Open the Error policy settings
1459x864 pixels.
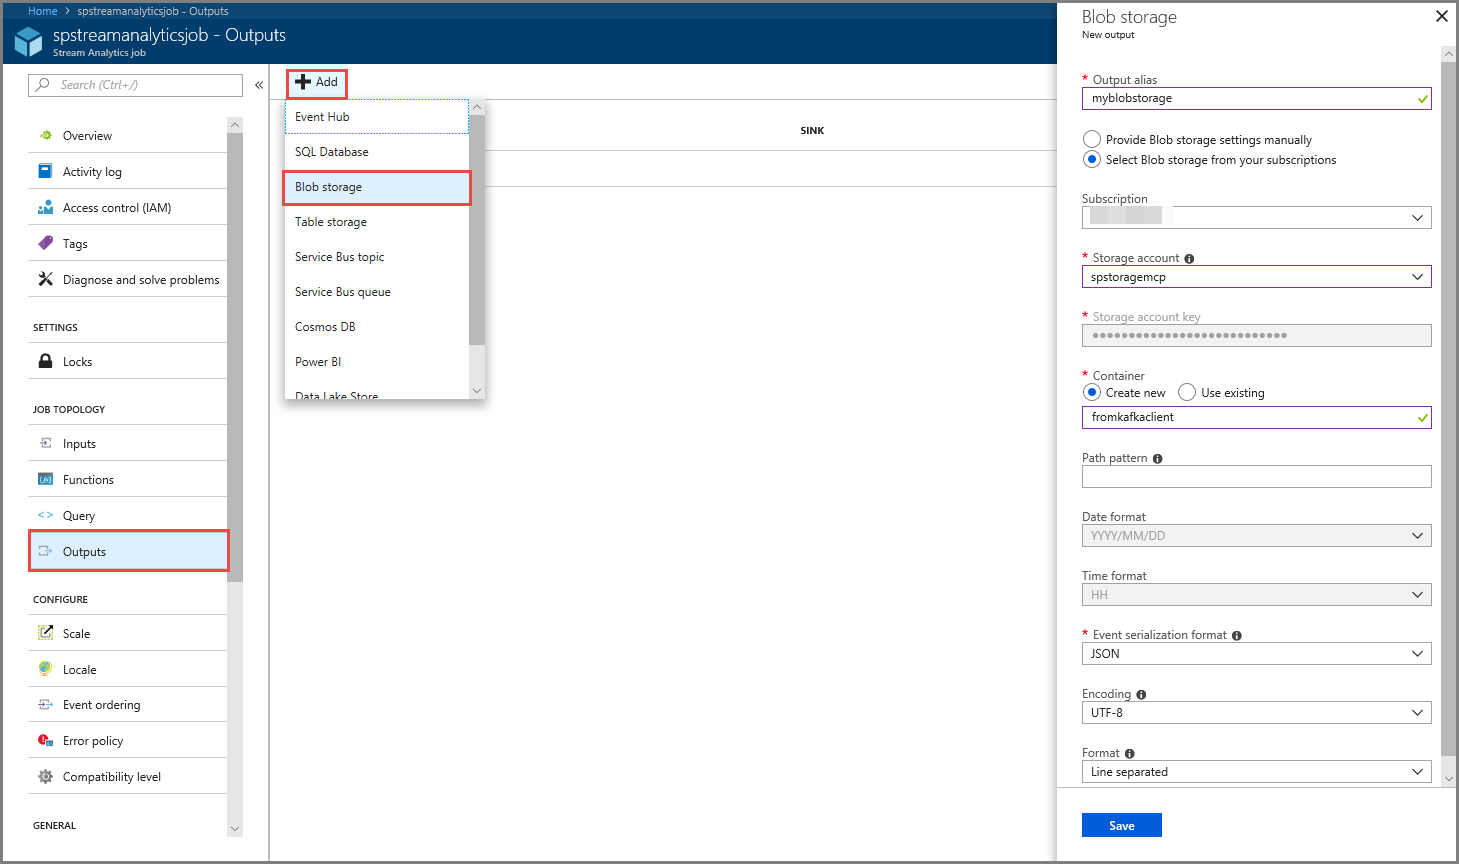(x=92, y=740)
